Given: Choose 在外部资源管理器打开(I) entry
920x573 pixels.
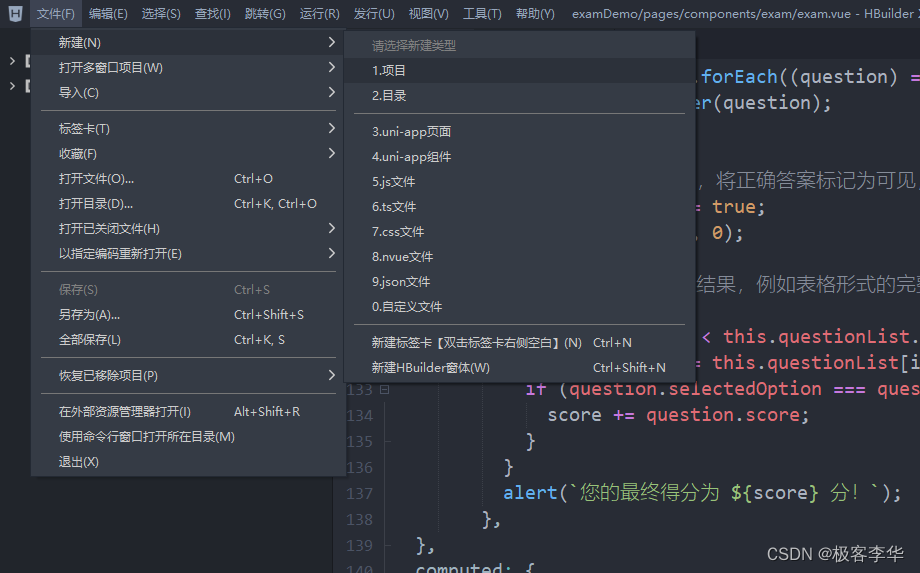Looking at the screenshot, I should pyautogui.click(x=188, y=412).
